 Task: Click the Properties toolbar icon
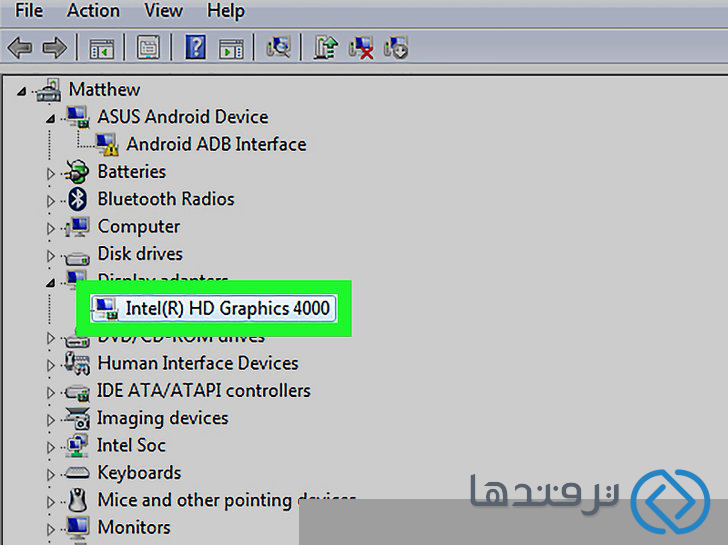(x=149, y=47)
